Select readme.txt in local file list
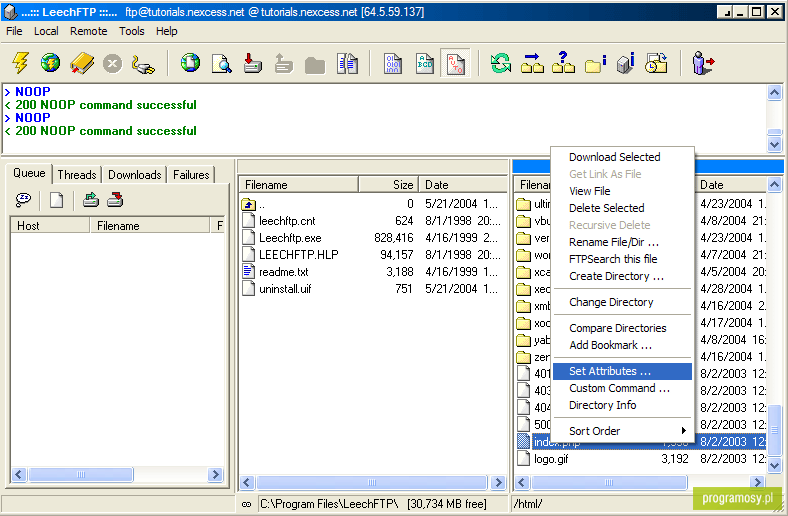 [283, 272]
